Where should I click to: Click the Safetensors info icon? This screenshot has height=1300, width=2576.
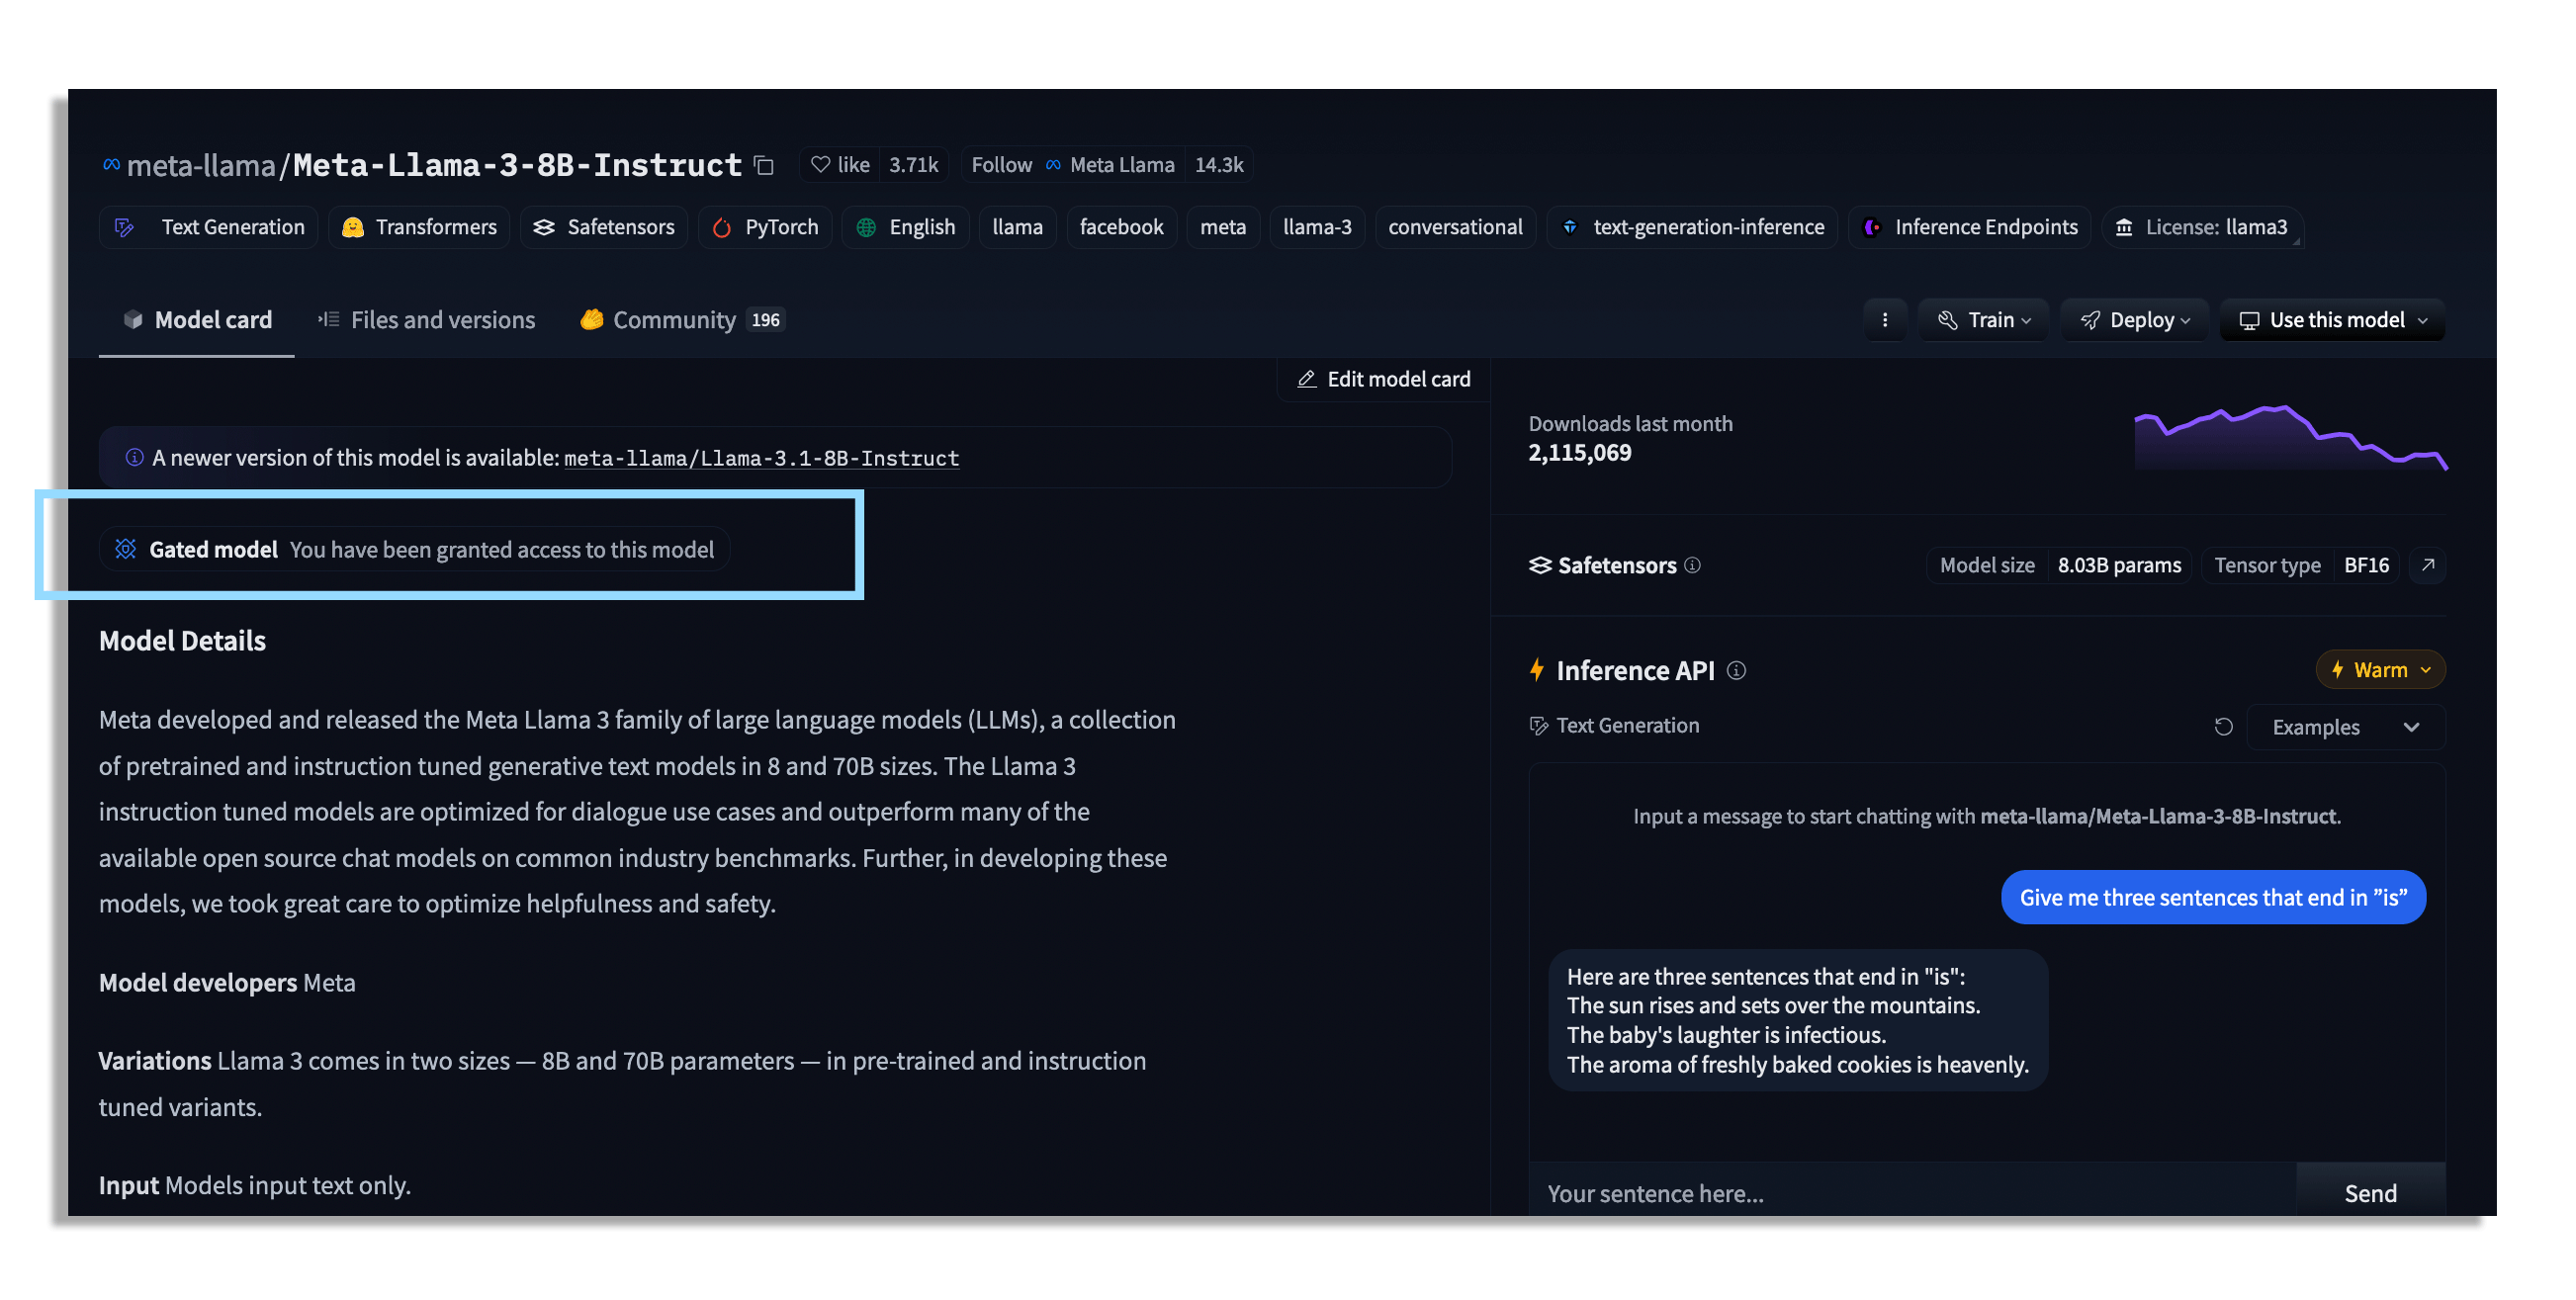pos(1692,565)
